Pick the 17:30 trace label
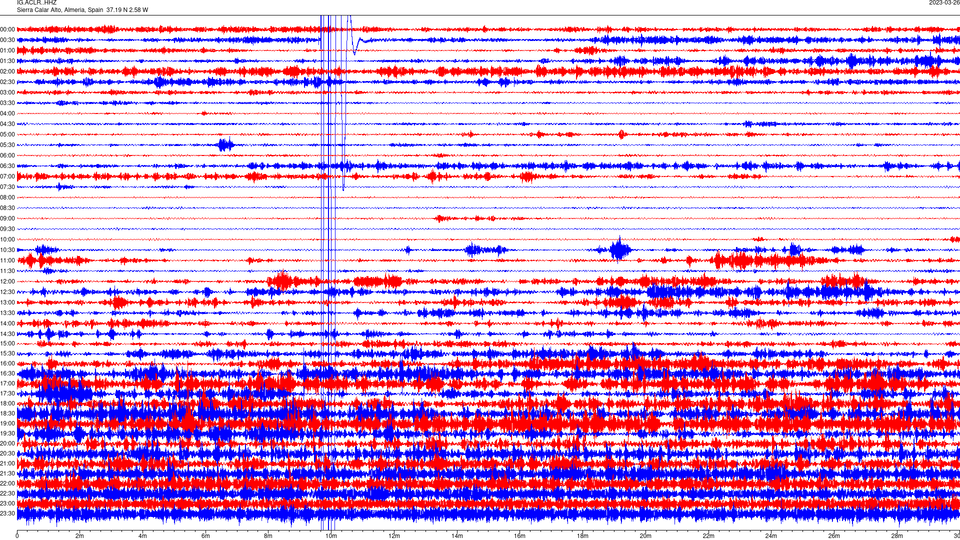Viewport: 960px width, 540px height. point(7,394)
